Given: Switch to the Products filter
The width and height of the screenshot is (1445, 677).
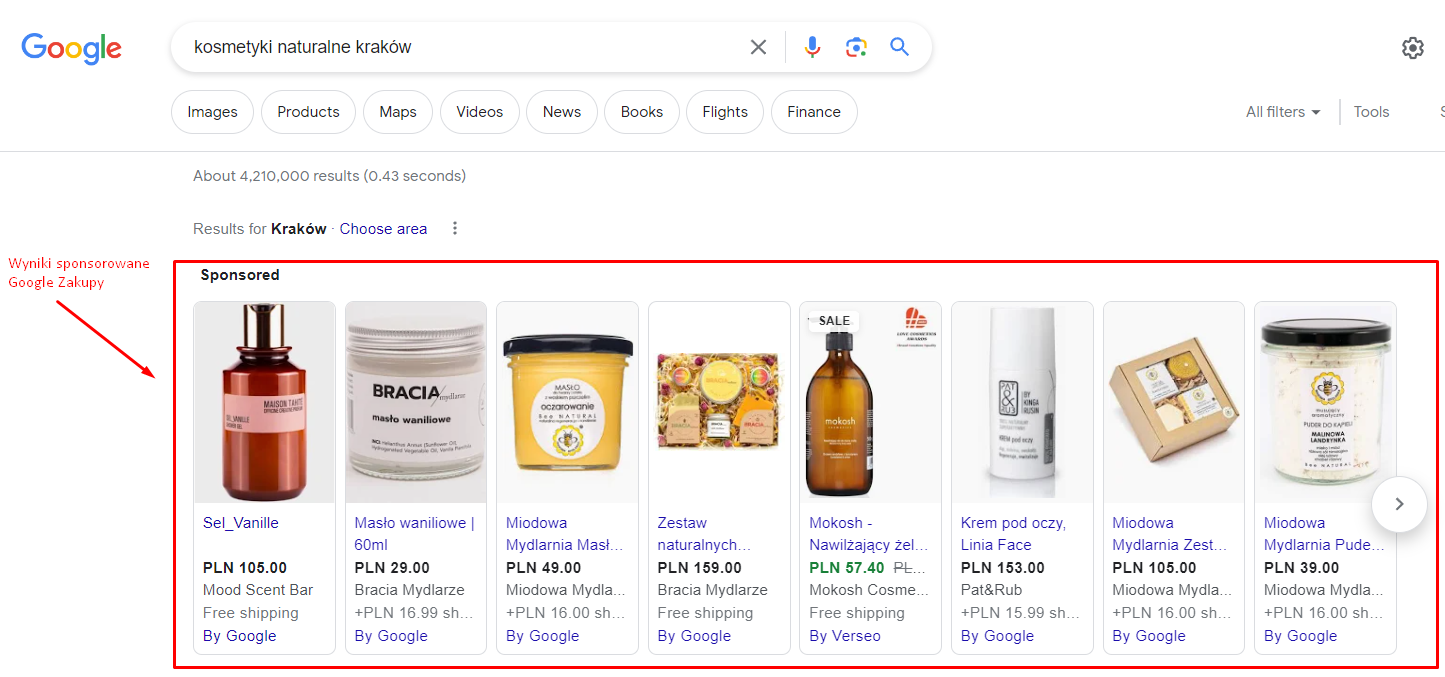Looking at the screenshot, I should pyautogui.click(x=308, y=112).
